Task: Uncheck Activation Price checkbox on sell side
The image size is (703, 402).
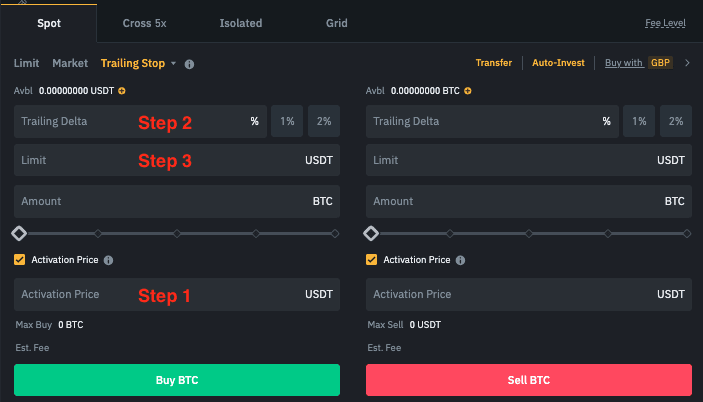Action: coord(372,260)
